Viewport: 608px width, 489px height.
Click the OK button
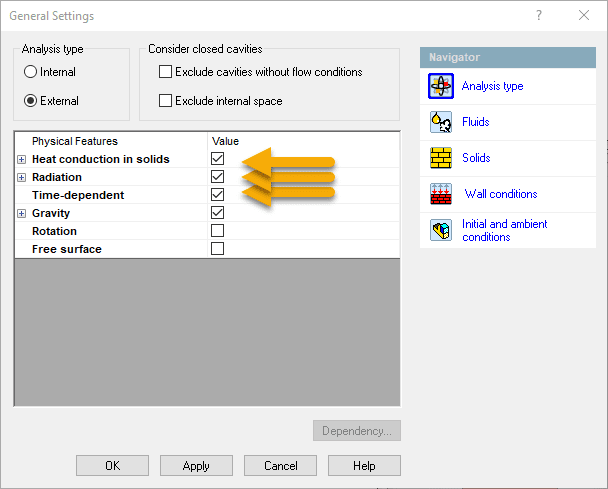pyautogui.click(x=112, y=466)
